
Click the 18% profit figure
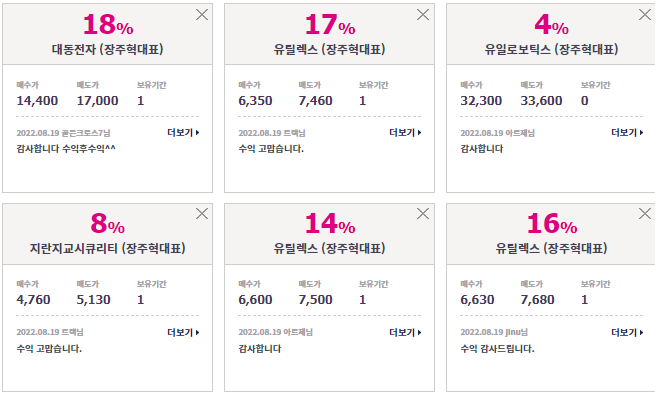click(108, 24)
